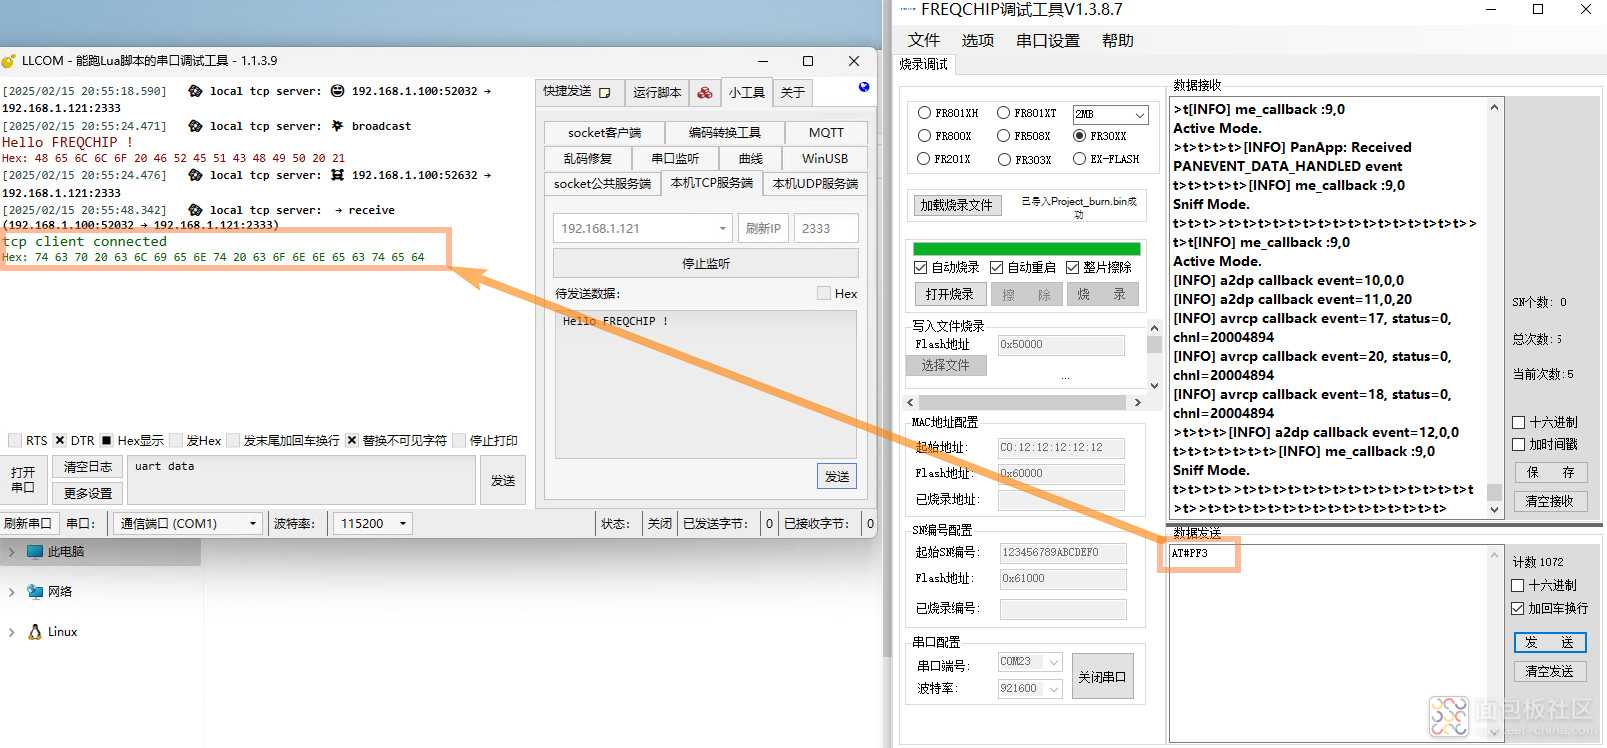This screenshot has height=748, width=1607.
Task: Click 停止监听 button
Action: pos(706,263)
